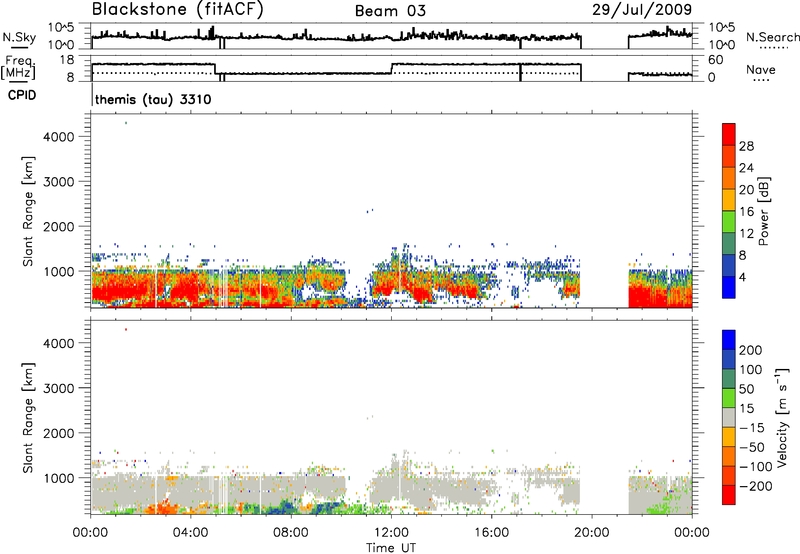
Task: Click the '2000' tick of the velocity panel
Action: point(59,433)
